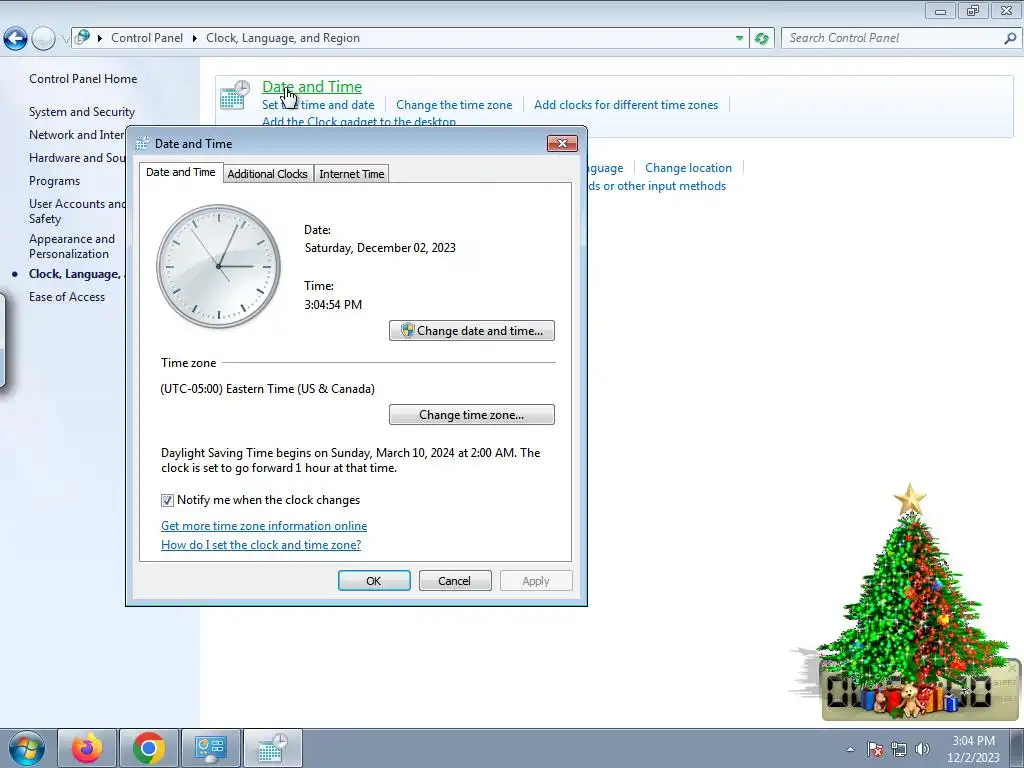
Task: Expand arrow after Control Panel breadcrumb
Action: click(x=195, y=39)
